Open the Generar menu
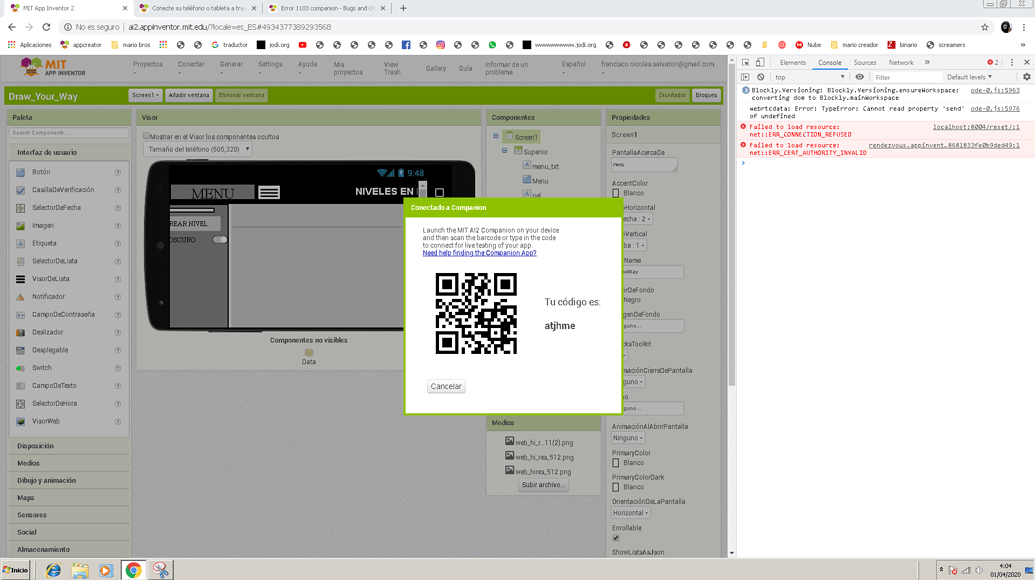Viewport: 1035px width, 580px height. coord(231,65)
